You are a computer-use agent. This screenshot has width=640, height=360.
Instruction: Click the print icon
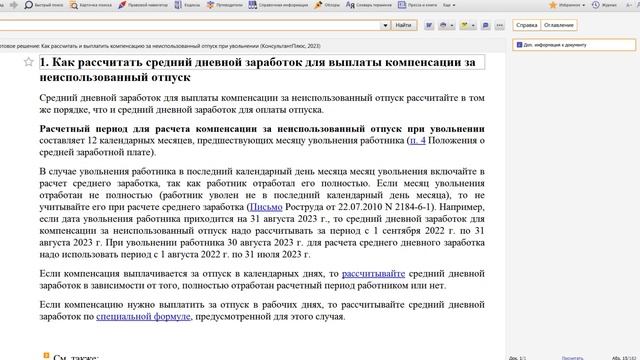(x=443, y=25)
